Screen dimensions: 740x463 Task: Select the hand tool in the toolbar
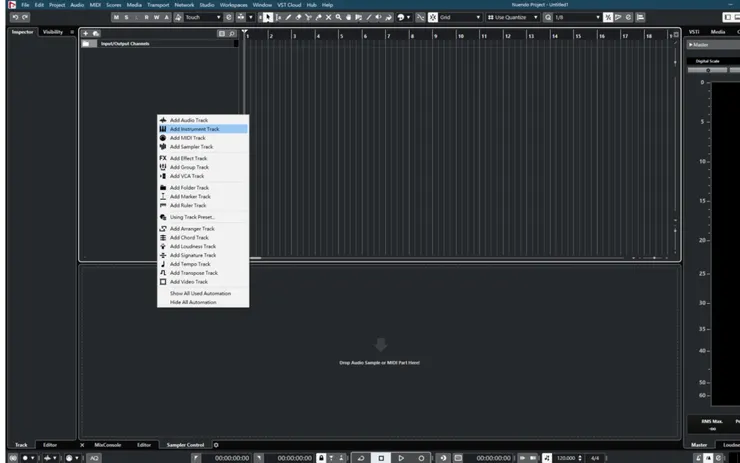click(348, 17)
